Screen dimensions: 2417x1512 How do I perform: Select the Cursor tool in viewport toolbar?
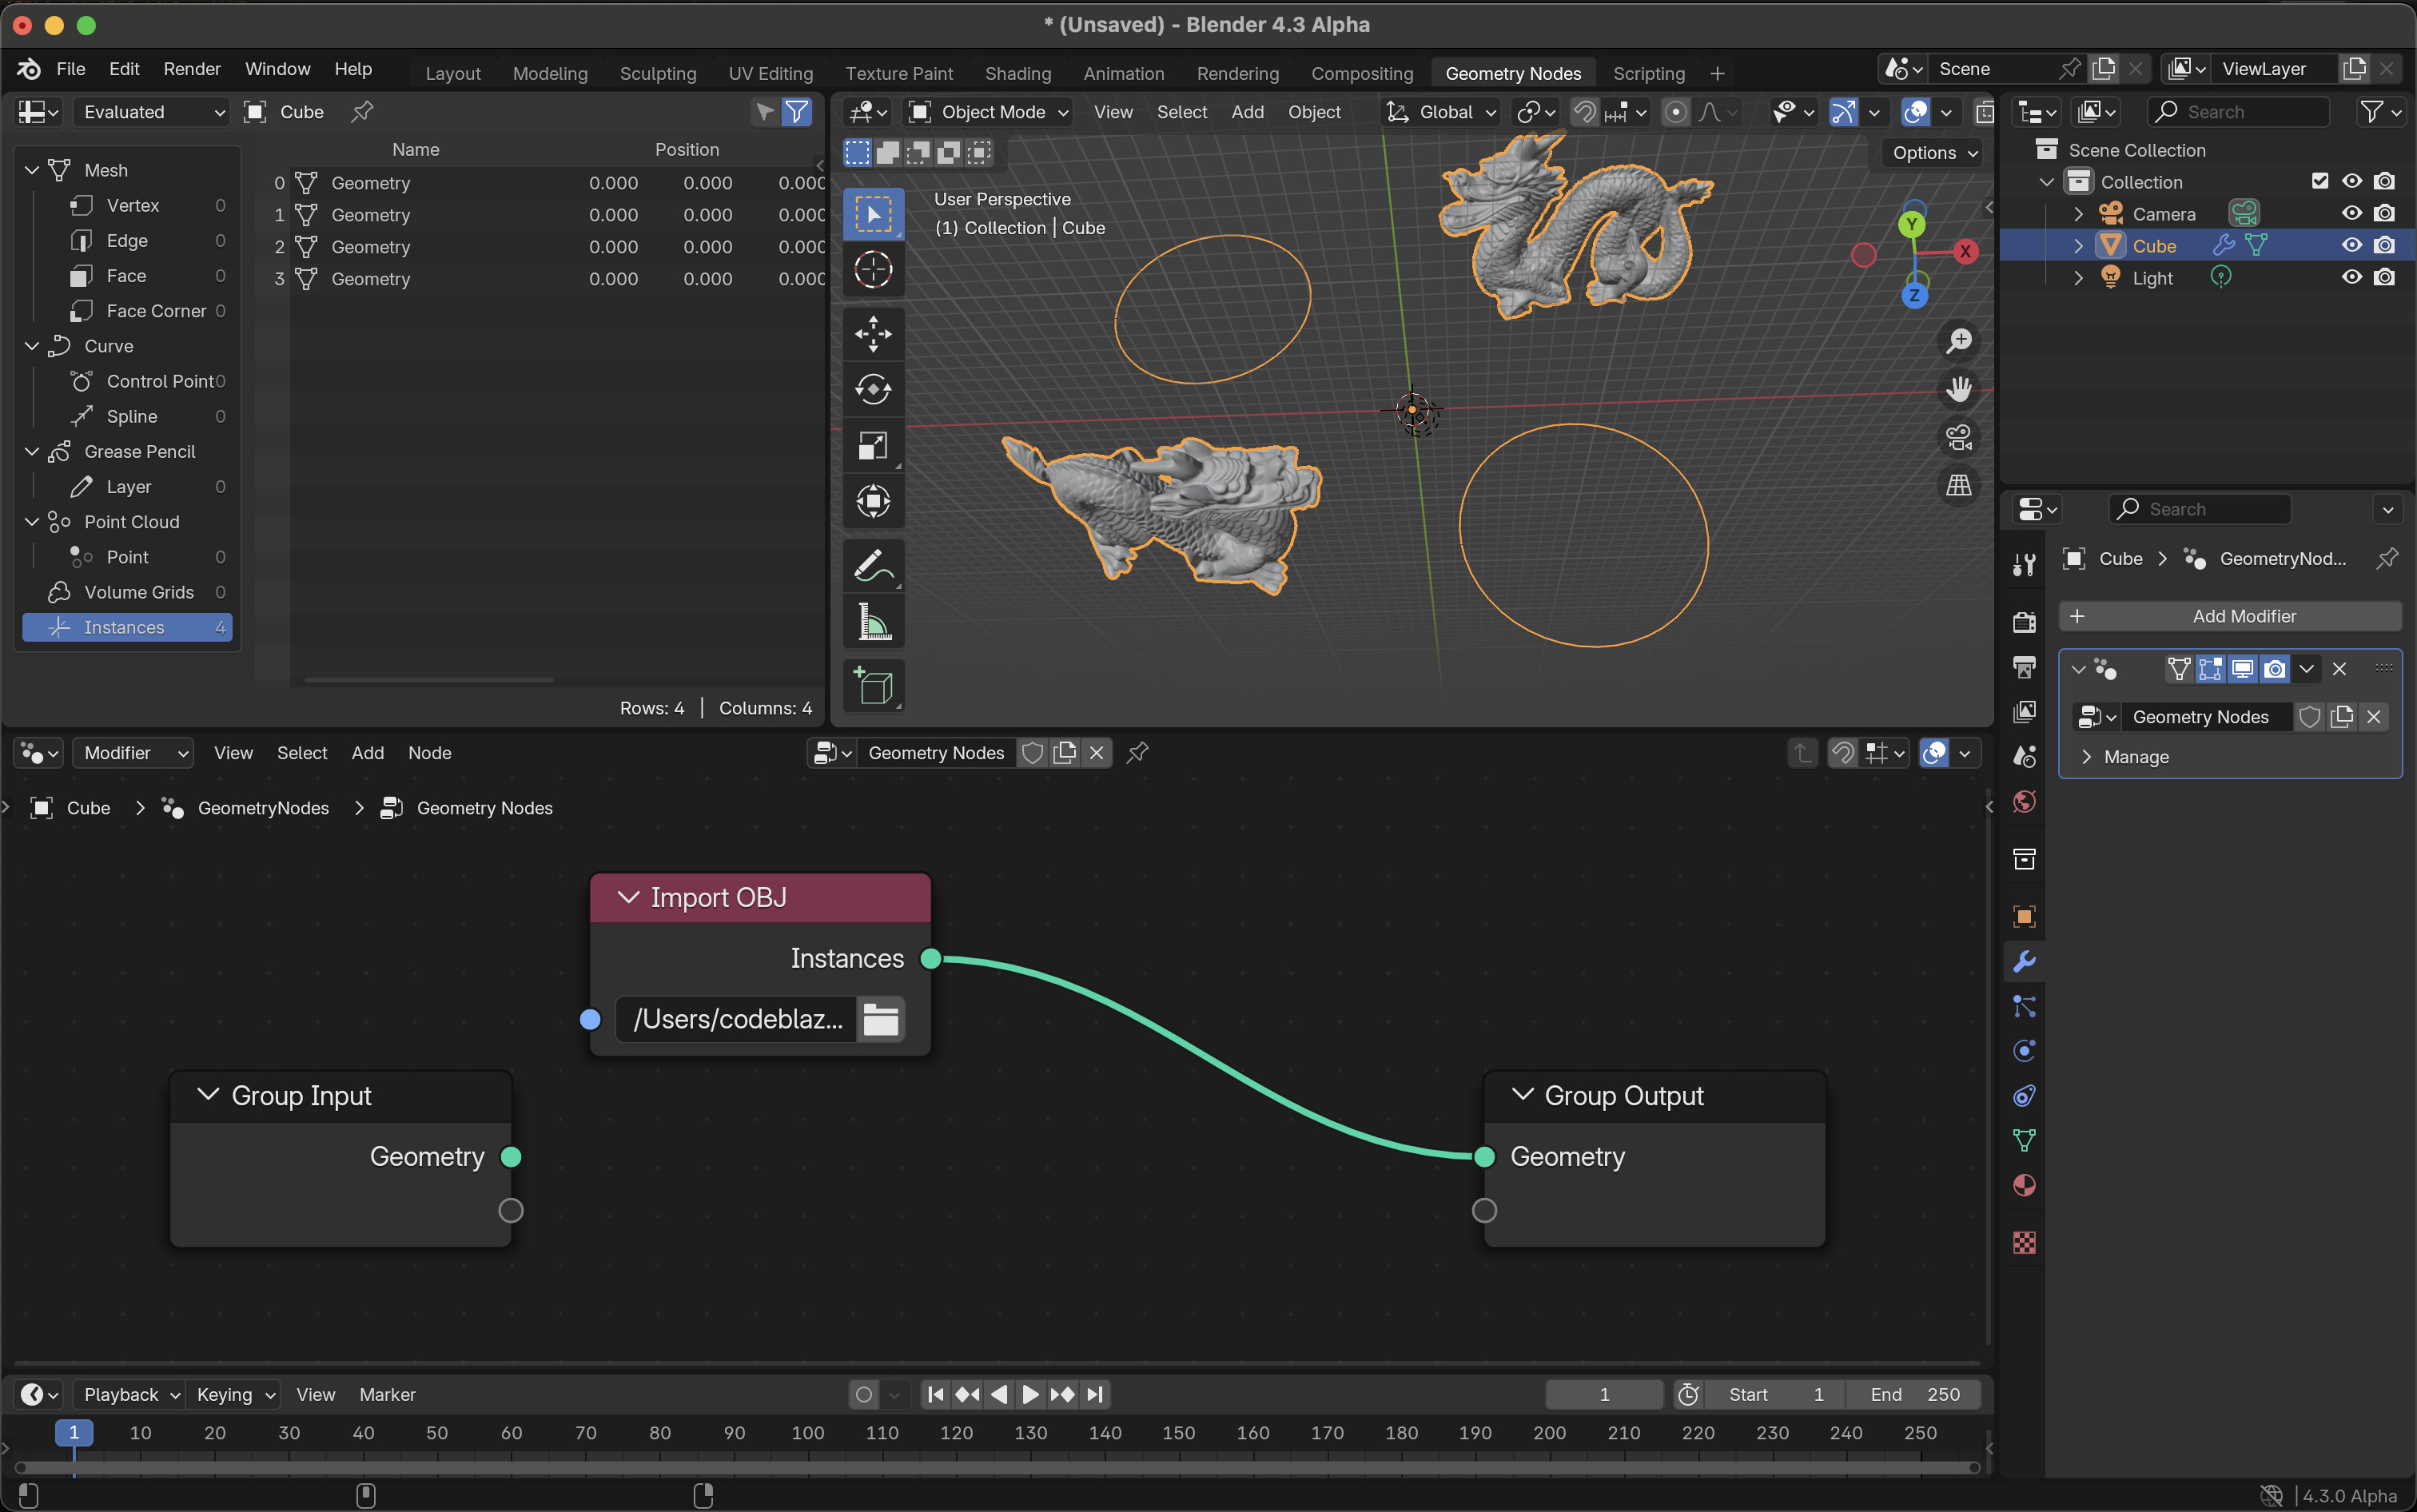(x=873, y=269)
